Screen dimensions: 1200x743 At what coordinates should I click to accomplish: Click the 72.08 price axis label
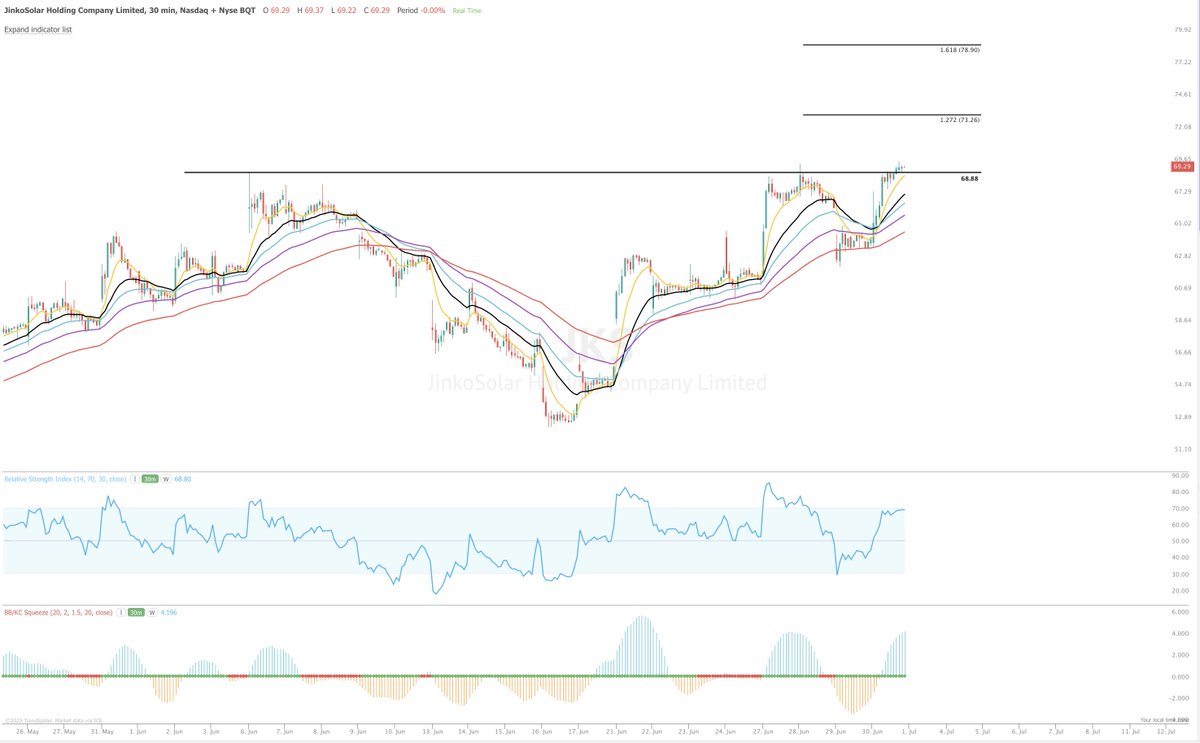click(1181, 127)
